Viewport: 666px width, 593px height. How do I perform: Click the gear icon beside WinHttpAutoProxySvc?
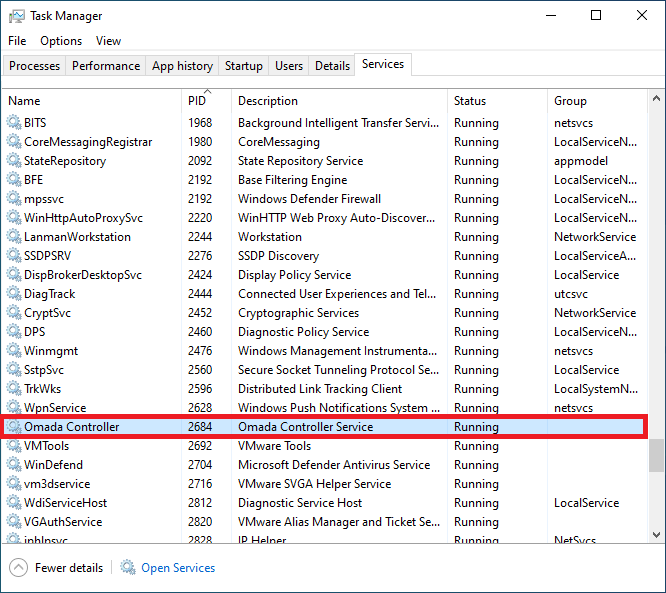pos(14,217)
